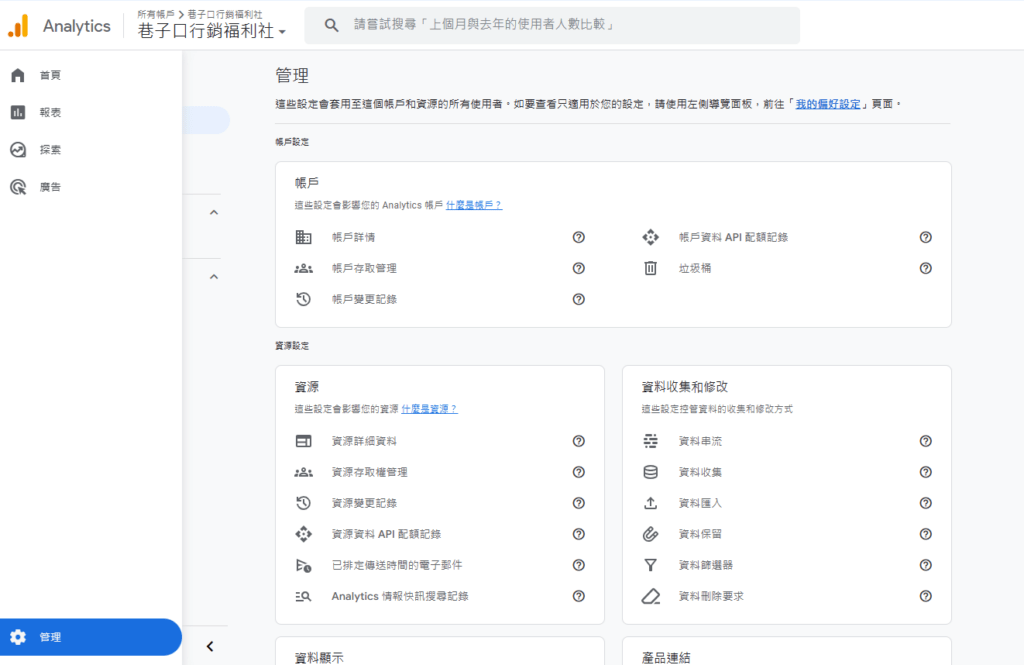The image size is (1024, 665).
Task: Open 資料串流 data streams
Action: pos(700,441)
